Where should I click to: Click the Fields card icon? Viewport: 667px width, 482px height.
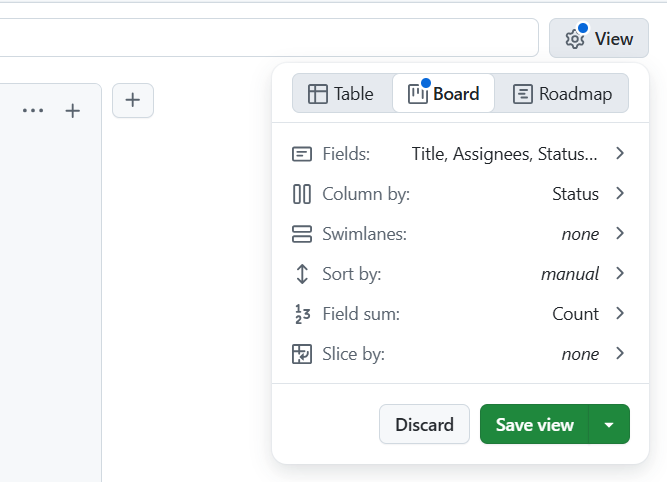(302, 154)
